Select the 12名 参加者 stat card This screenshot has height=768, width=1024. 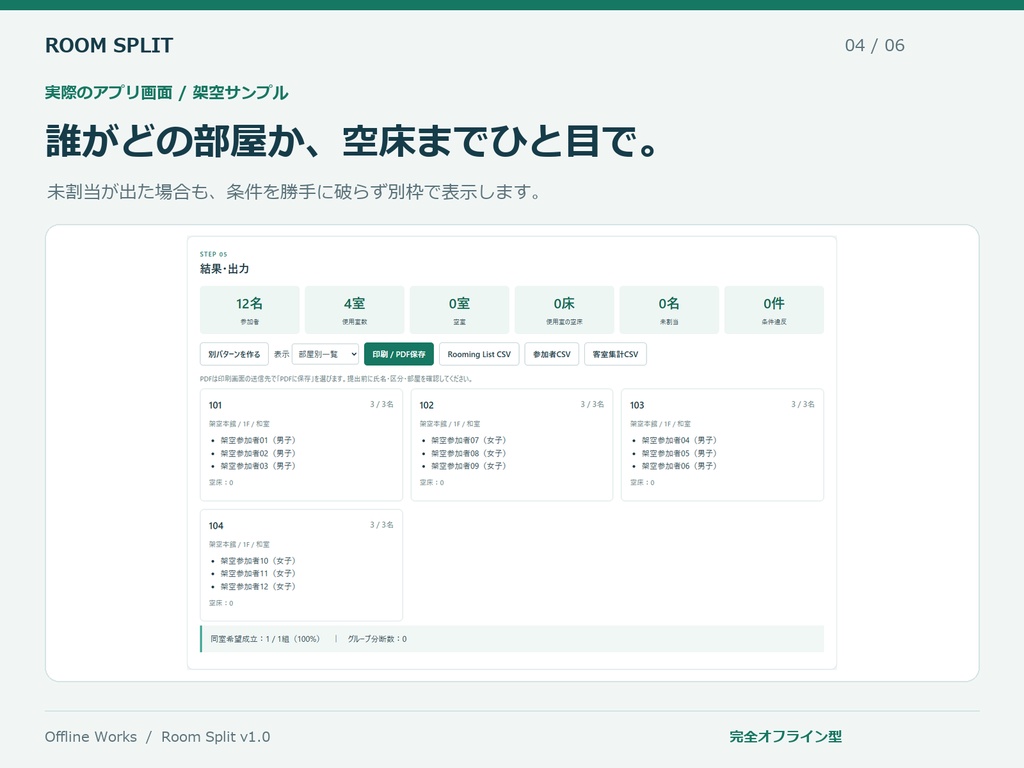[249, 310]
